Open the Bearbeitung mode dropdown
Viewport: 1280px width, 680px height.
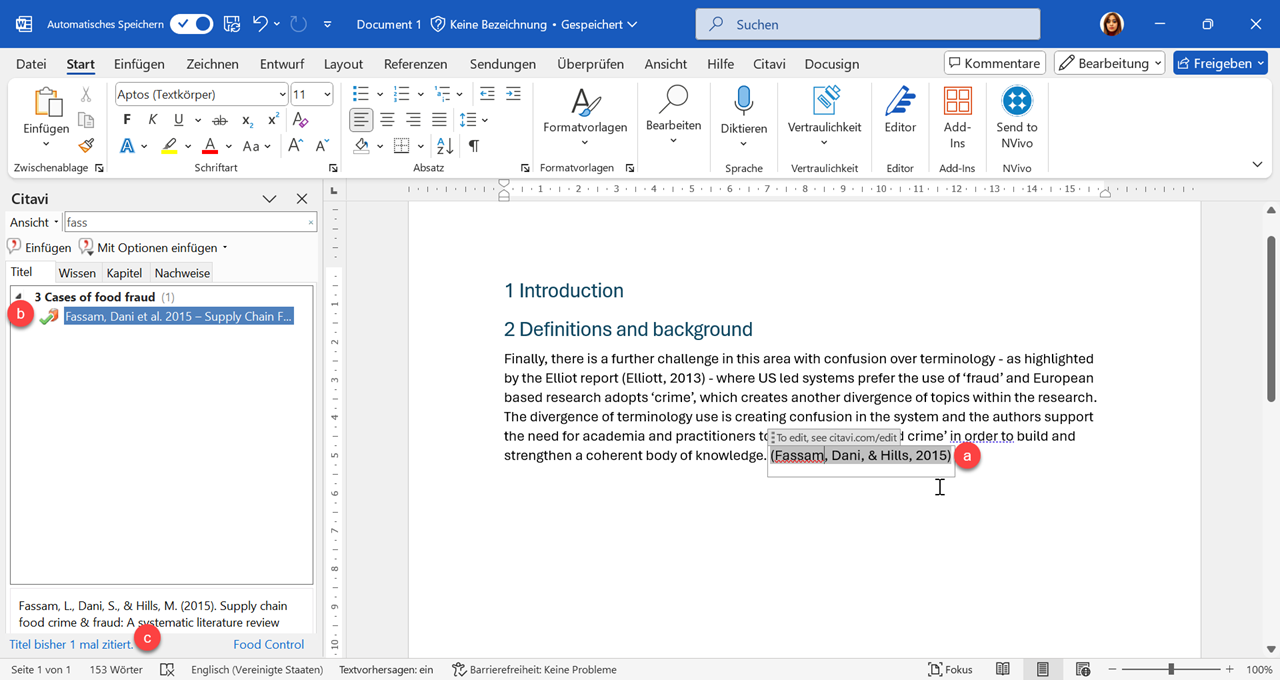pyautogui.click(x=1110, y=63)
